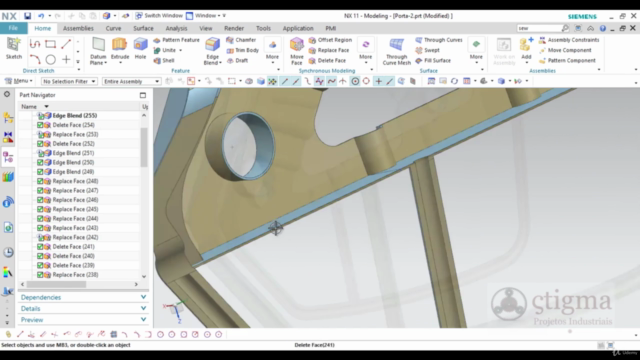This screenshot has height=360, width=640.
Task: Select the Datum Plane tool
Action: coord(98,51)
